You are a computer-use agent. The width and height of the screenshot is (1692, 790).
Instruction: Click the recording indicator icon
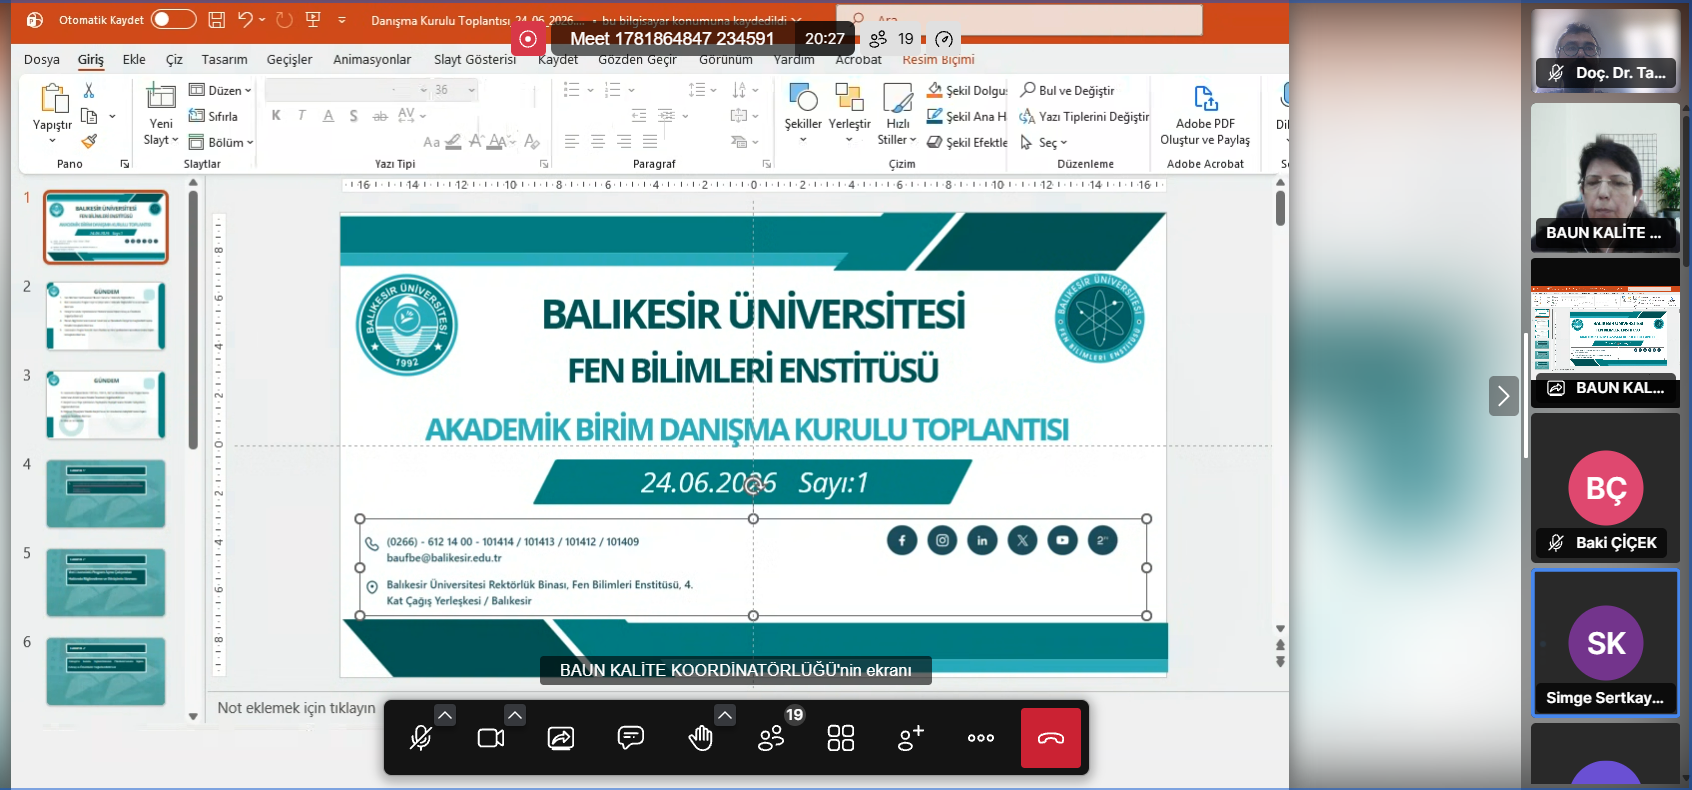pyautogui.click(x=528, y=39)
